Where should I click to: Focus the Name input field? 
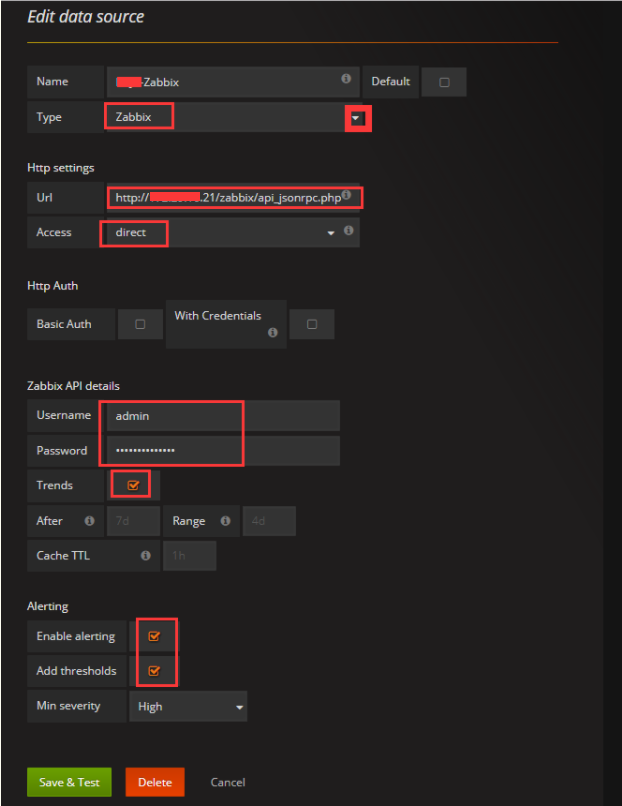pos(233,82)
